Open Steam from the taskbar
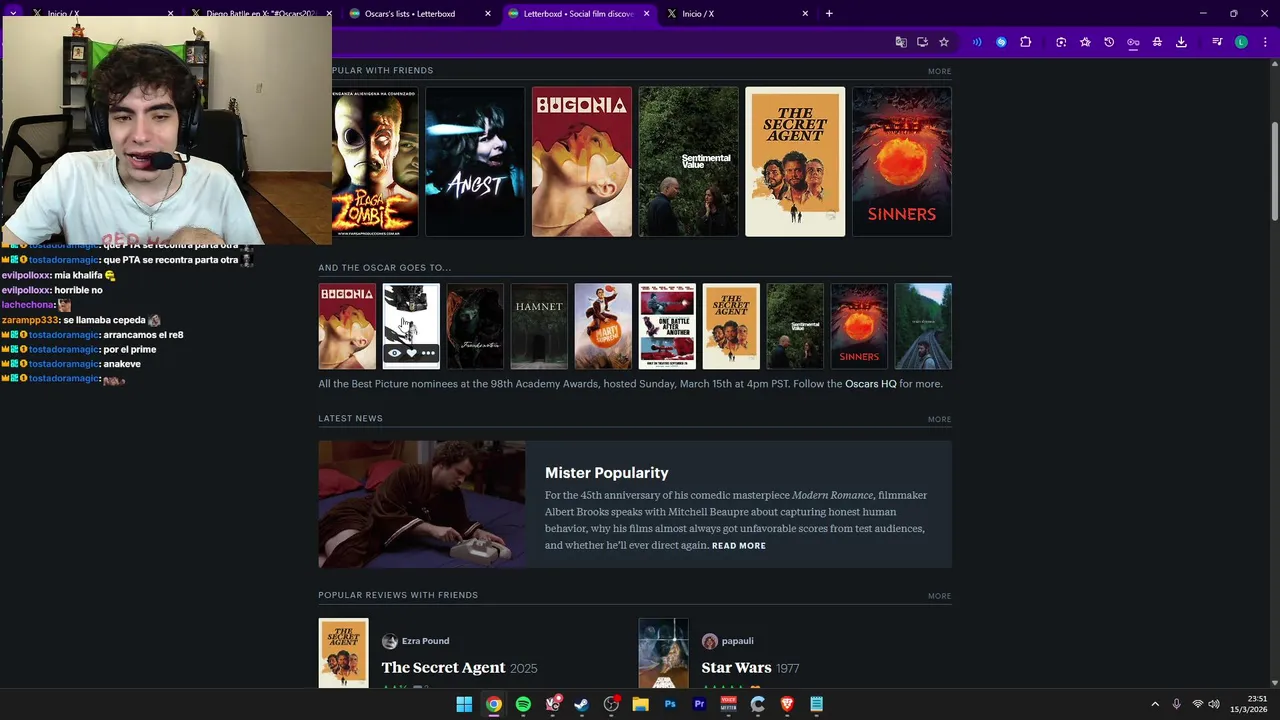 click(582, 704)
